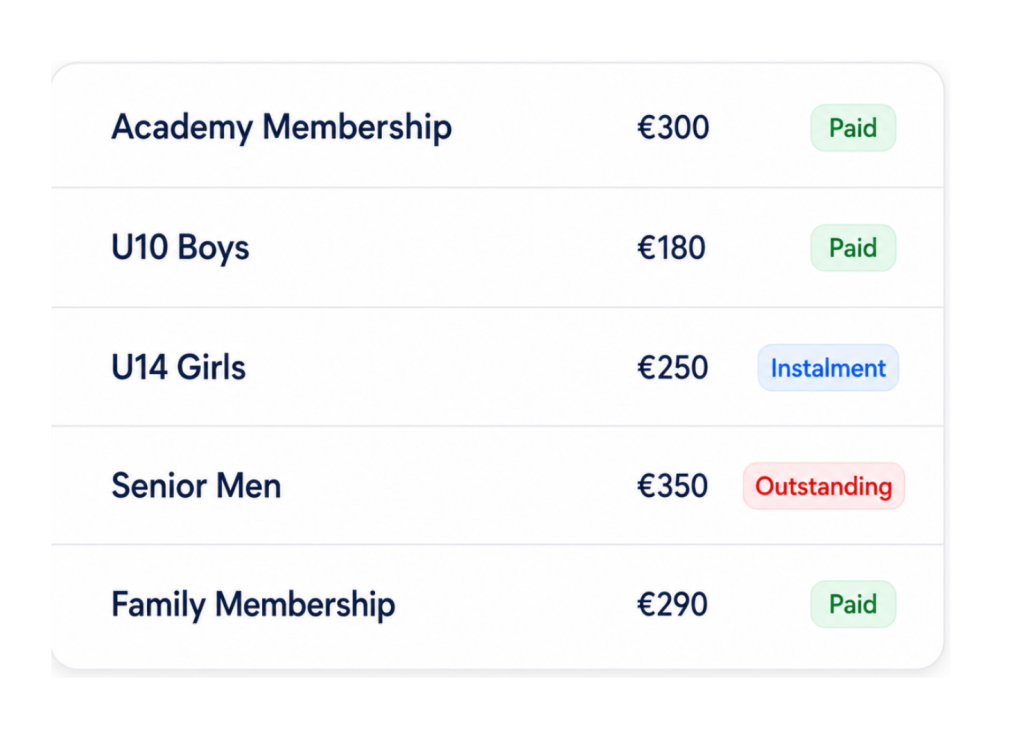Click the €350 Senior Men fee

coord(673,486)
